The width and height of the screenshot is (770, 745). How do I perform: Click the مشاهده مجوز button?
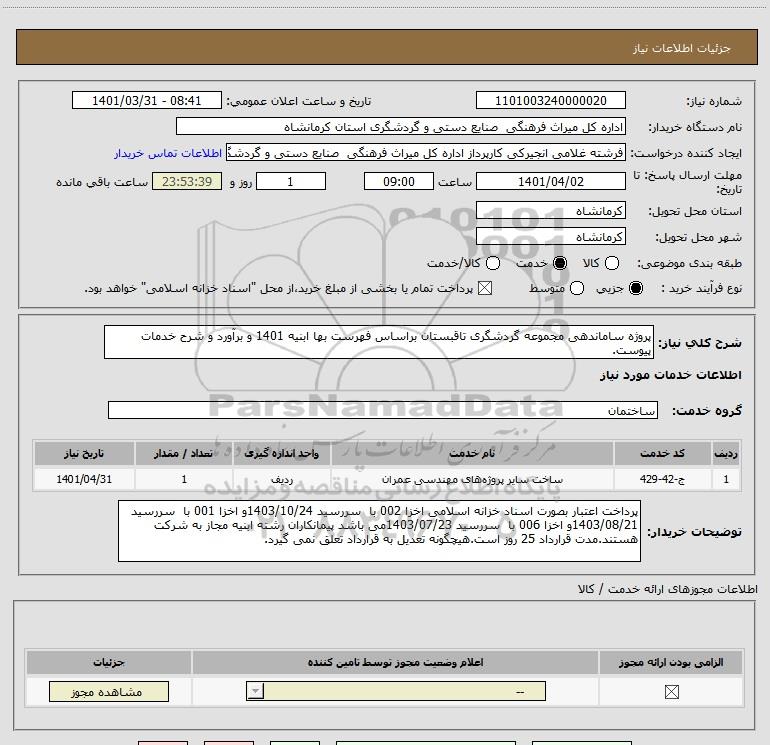point(109,691)
